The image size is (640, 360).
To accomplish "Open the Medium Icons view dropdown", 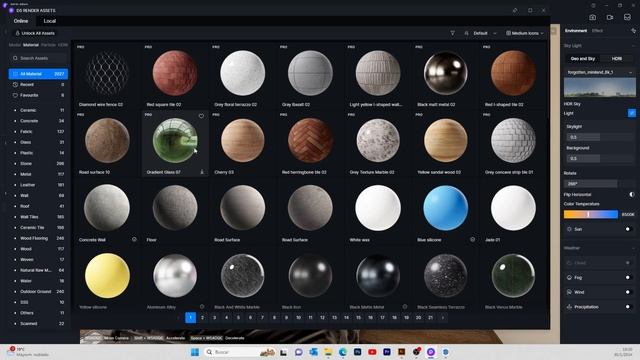I will coord(524,33).
